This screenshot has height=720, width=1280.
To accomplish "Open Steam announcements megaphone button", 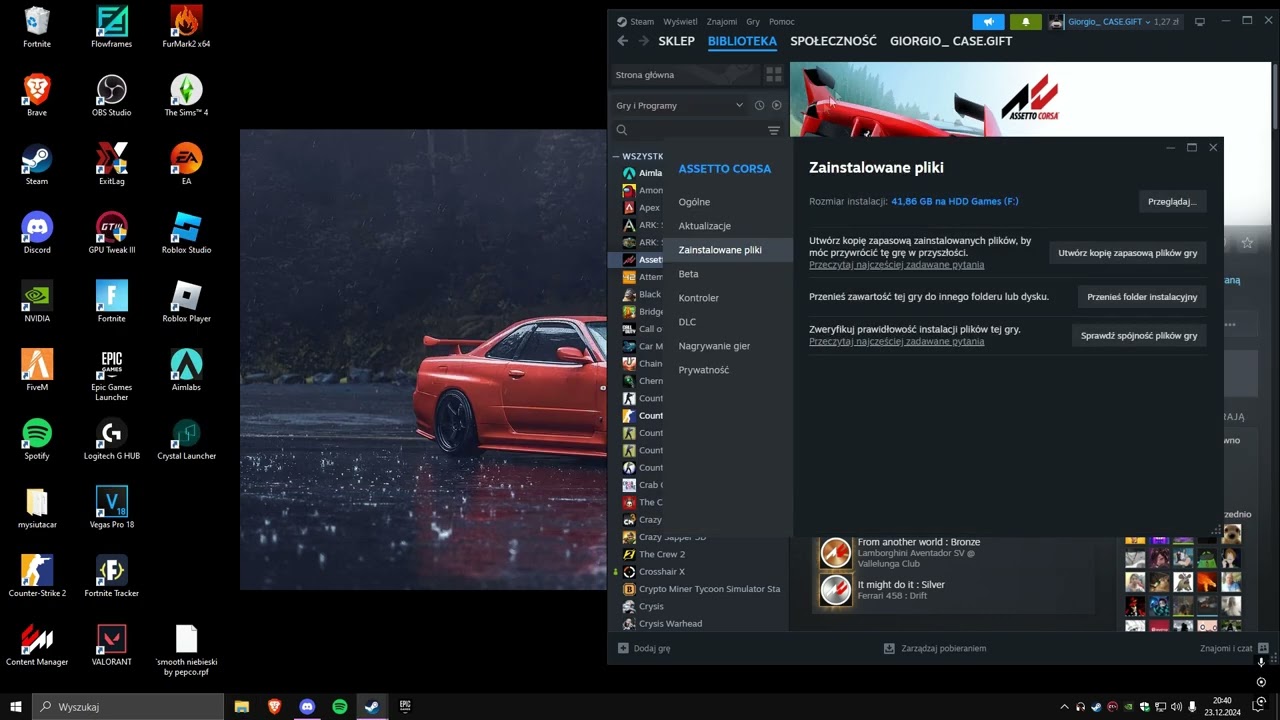I will 988,22.
